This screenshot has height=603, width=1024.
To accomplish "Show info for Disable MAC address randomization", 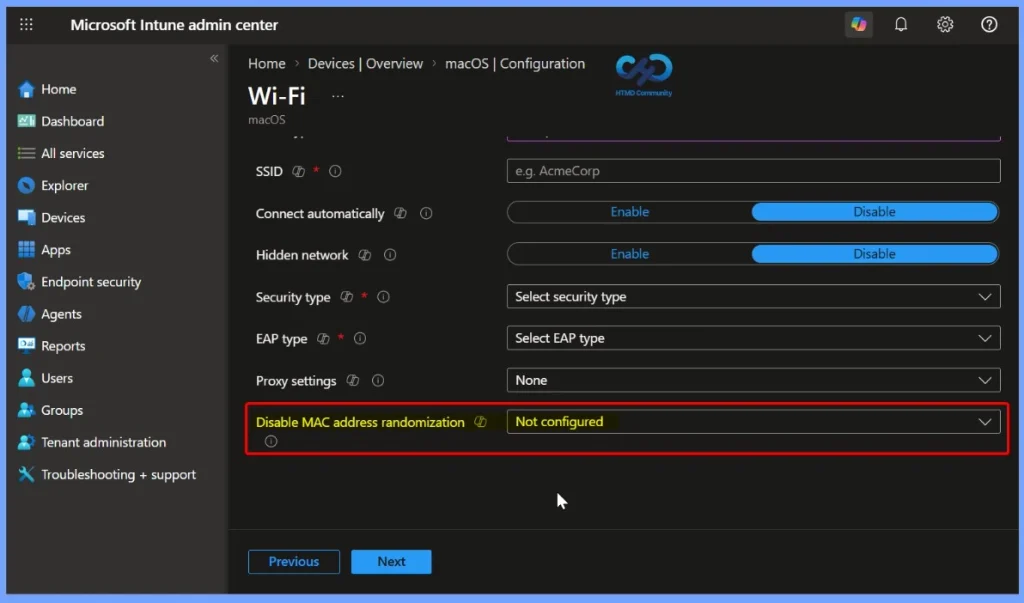I will [x=271, y=442].
